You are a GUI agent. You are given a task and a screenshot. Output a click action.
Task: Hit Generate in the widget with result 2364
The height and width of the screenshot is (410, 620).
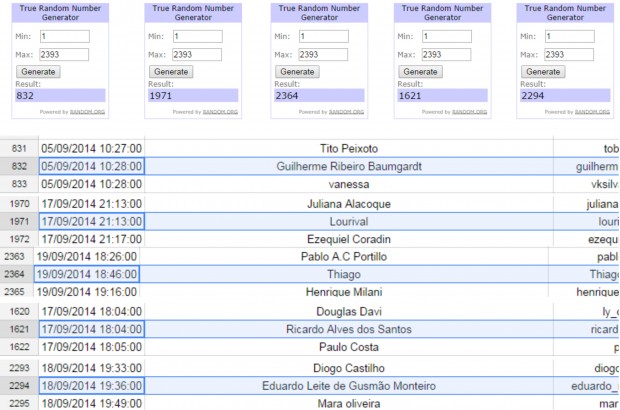(298, 72)
